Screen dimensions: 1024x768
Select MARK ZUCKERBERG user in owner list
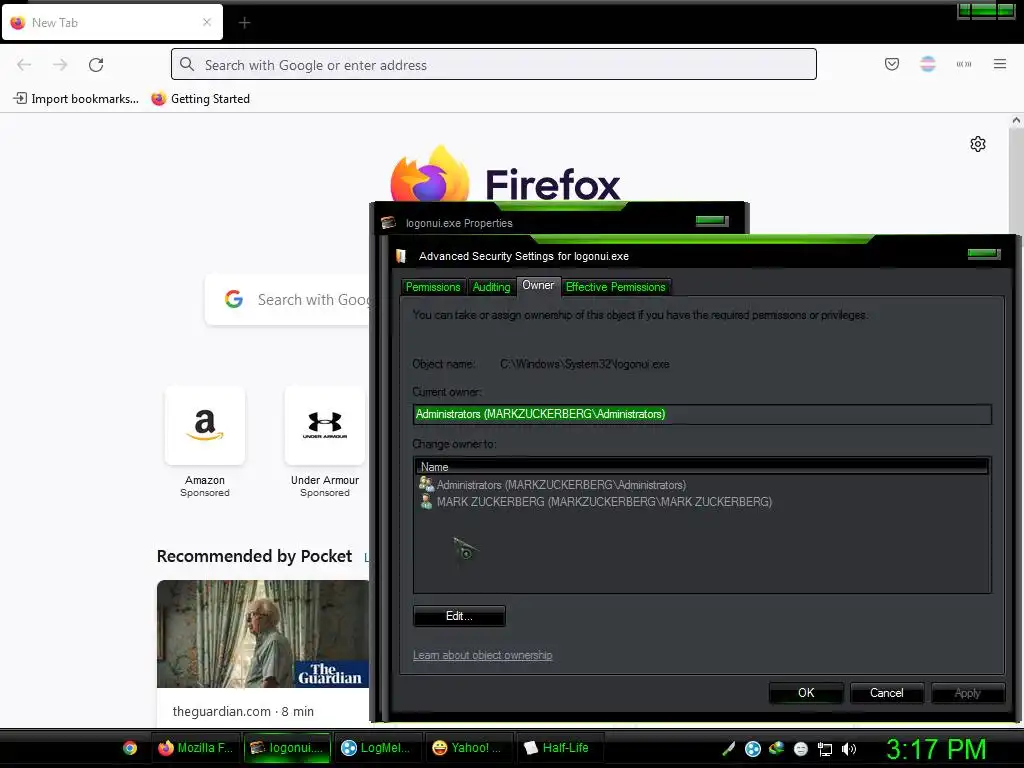pos(595,502)
